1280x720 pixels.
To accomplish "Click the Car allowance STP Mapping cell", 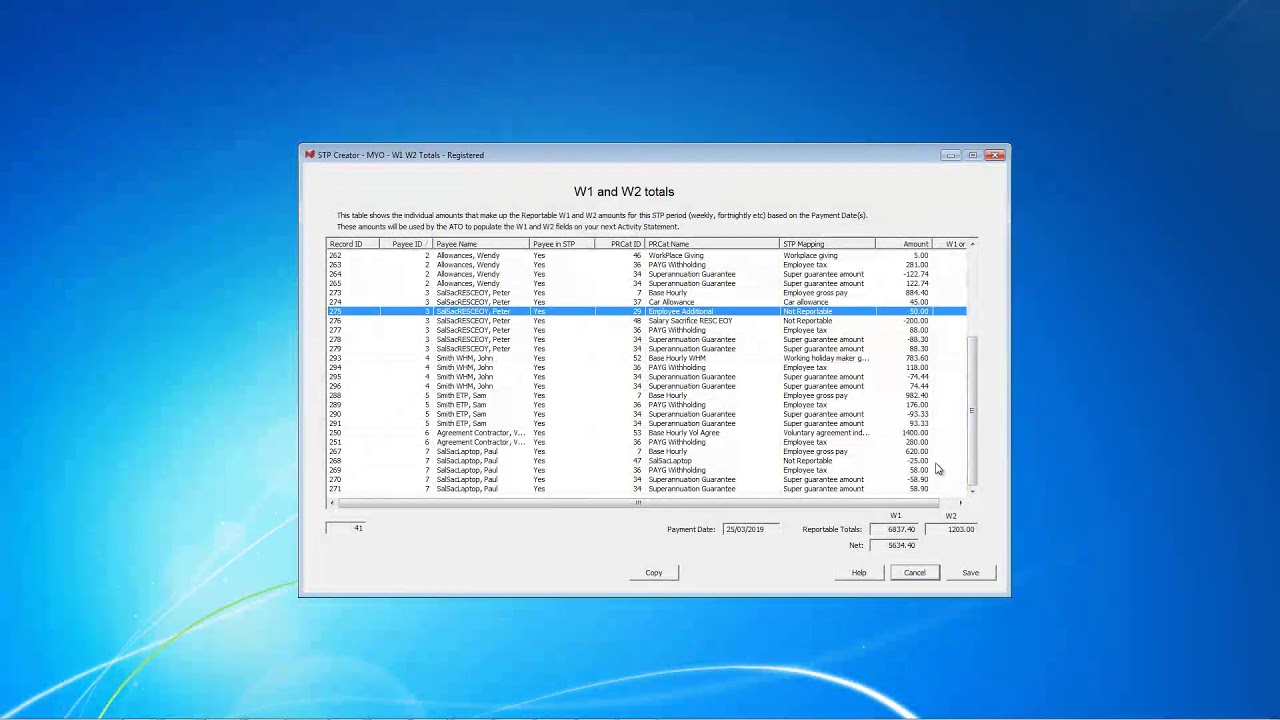I will pyautogui.click(x=805, y=302).
